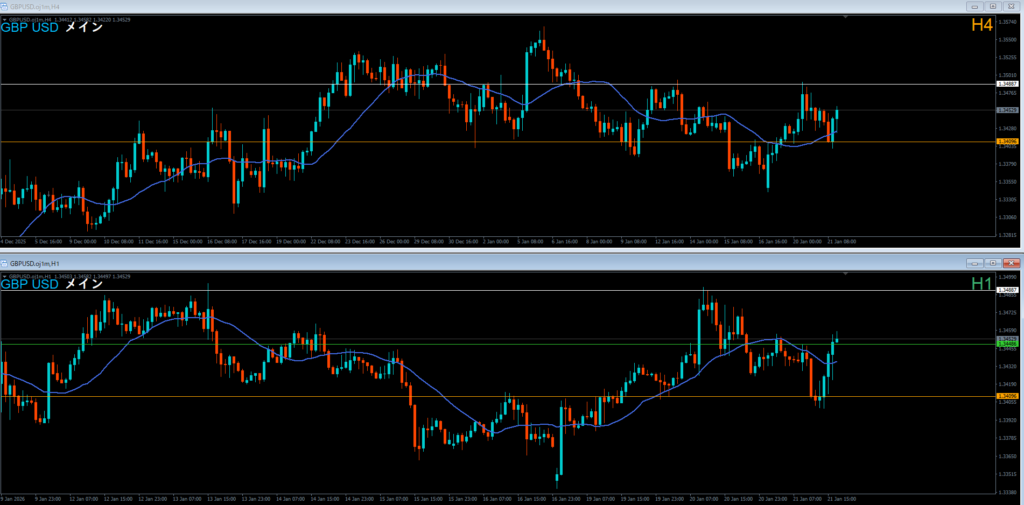Expand the GBPUSD H1 one-click trading arrow
Image resolution: width=1024 pixels, height=505 pixels.
click(x=4, y=275)
